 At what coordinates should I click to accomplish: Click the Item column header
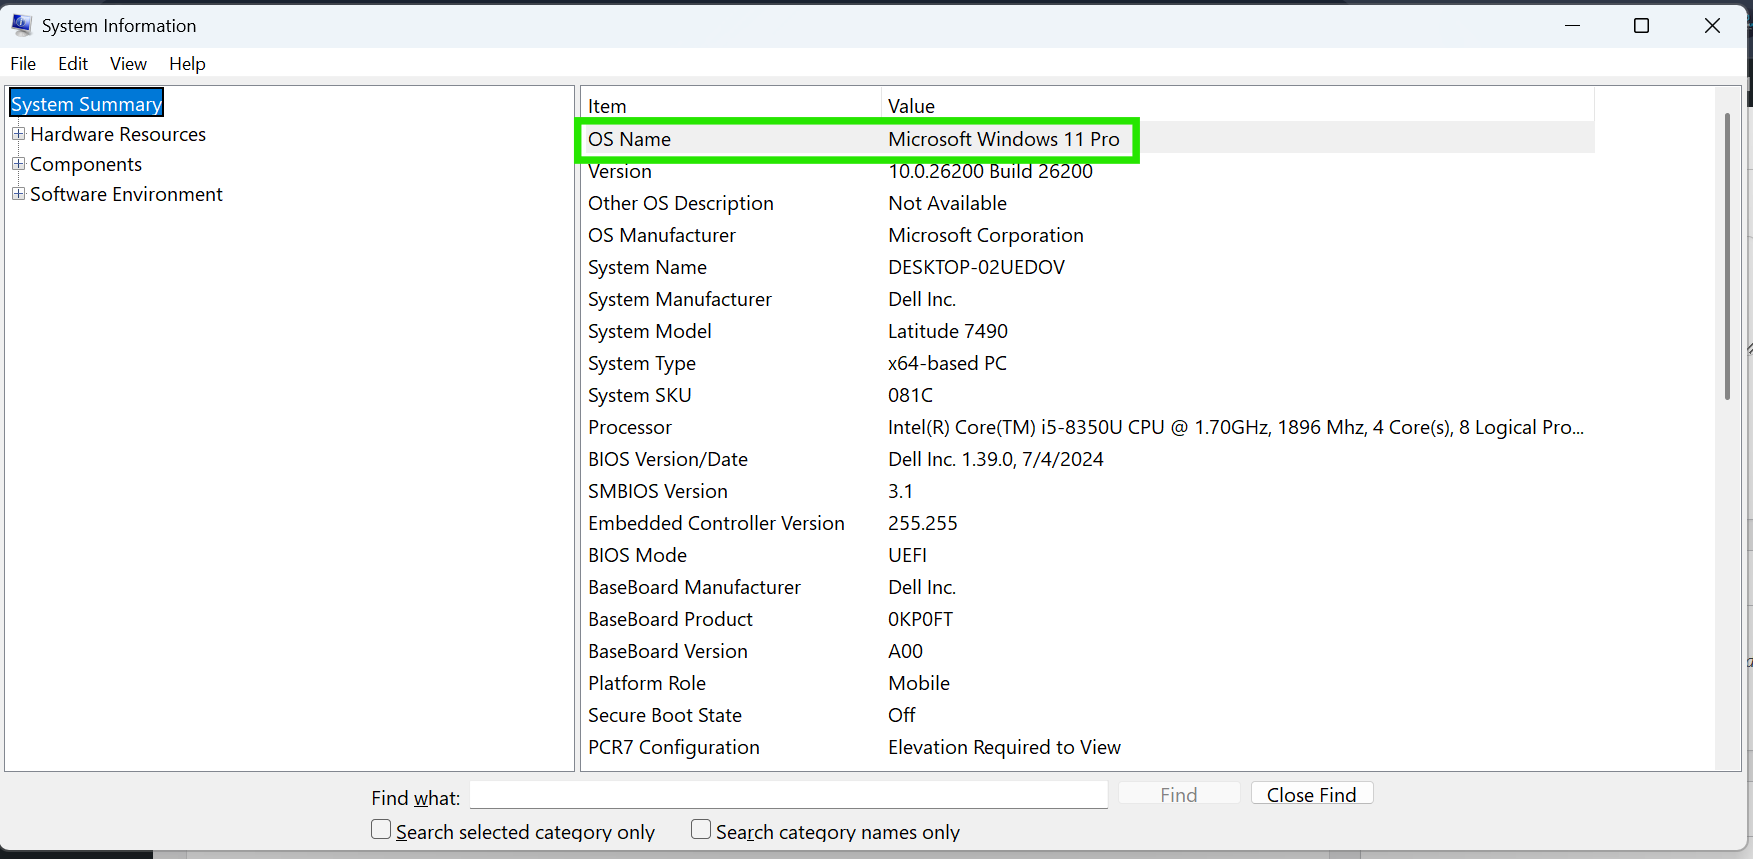point(730,106)
